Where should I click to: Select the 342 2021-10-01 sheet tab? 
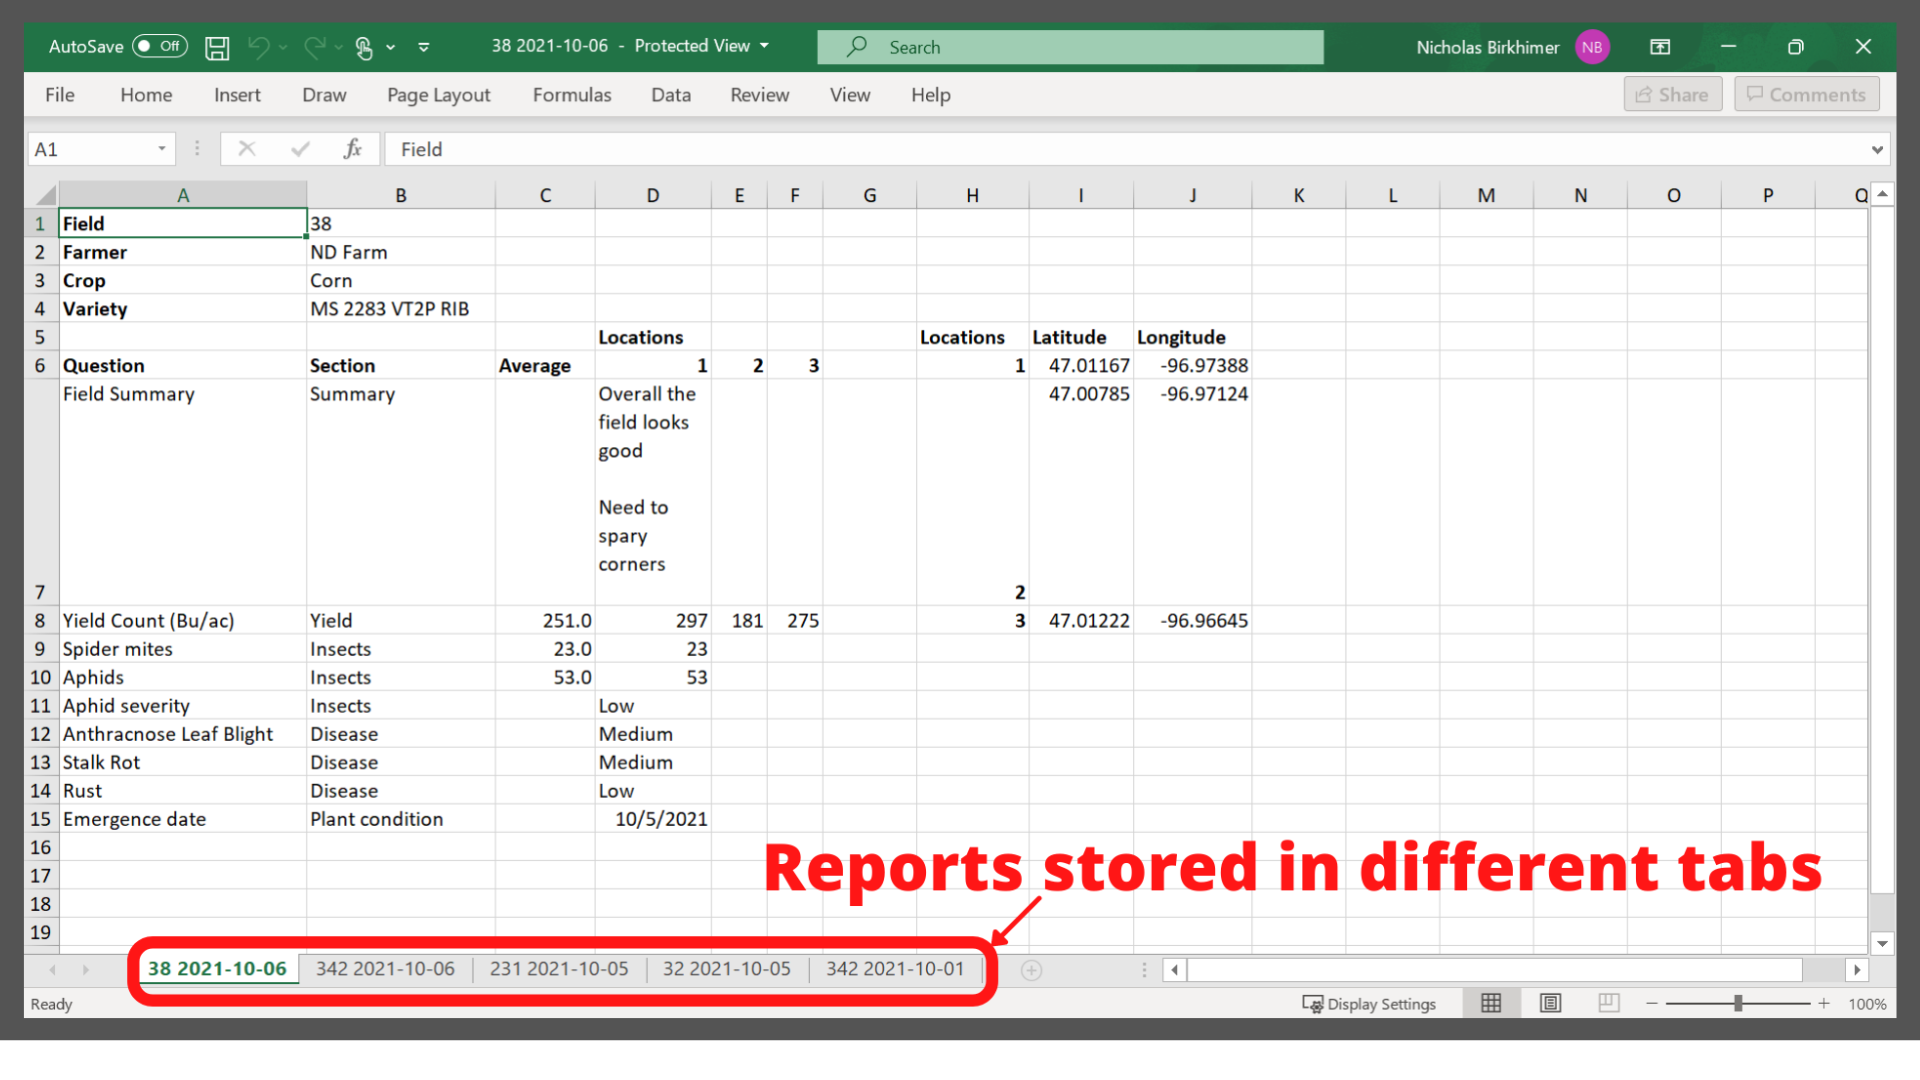(895, 969)
